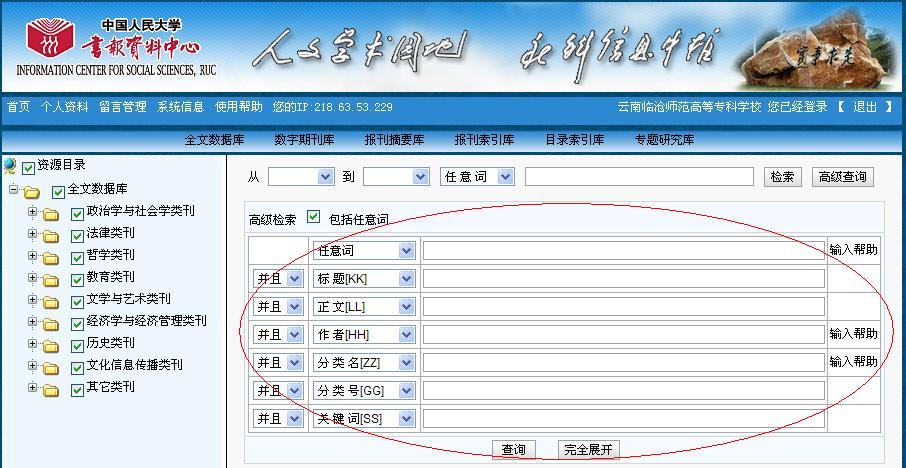The width and height of the screenshot is (906, 468).
Task: Open the 数字期刊库 tab
Action: pyautogui.click(x=304, y=140)
